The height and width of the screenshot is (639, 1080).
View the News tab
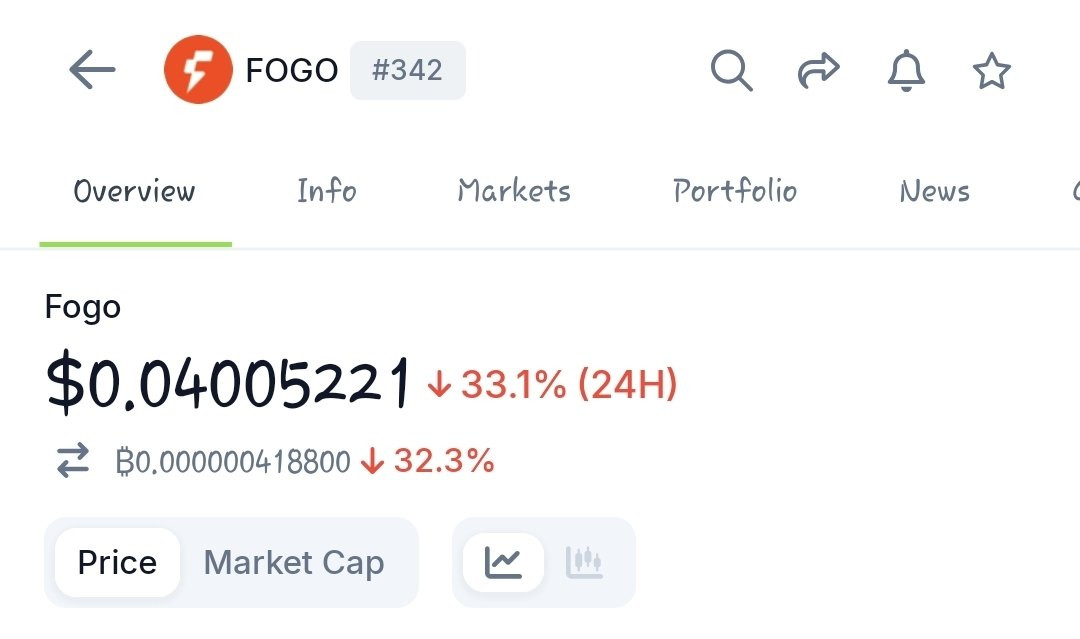tap(934, 191)
